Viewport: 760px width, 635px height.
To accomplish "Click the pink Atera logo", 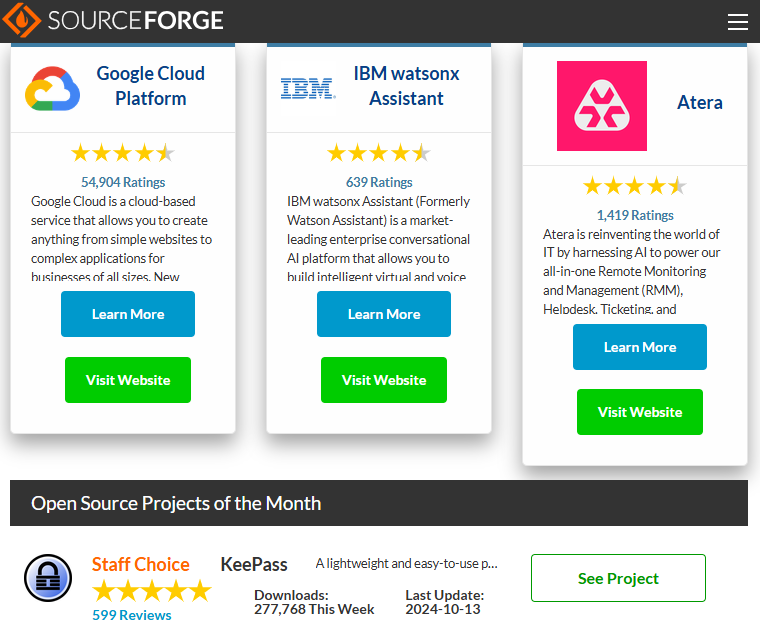I will [602, 106].
